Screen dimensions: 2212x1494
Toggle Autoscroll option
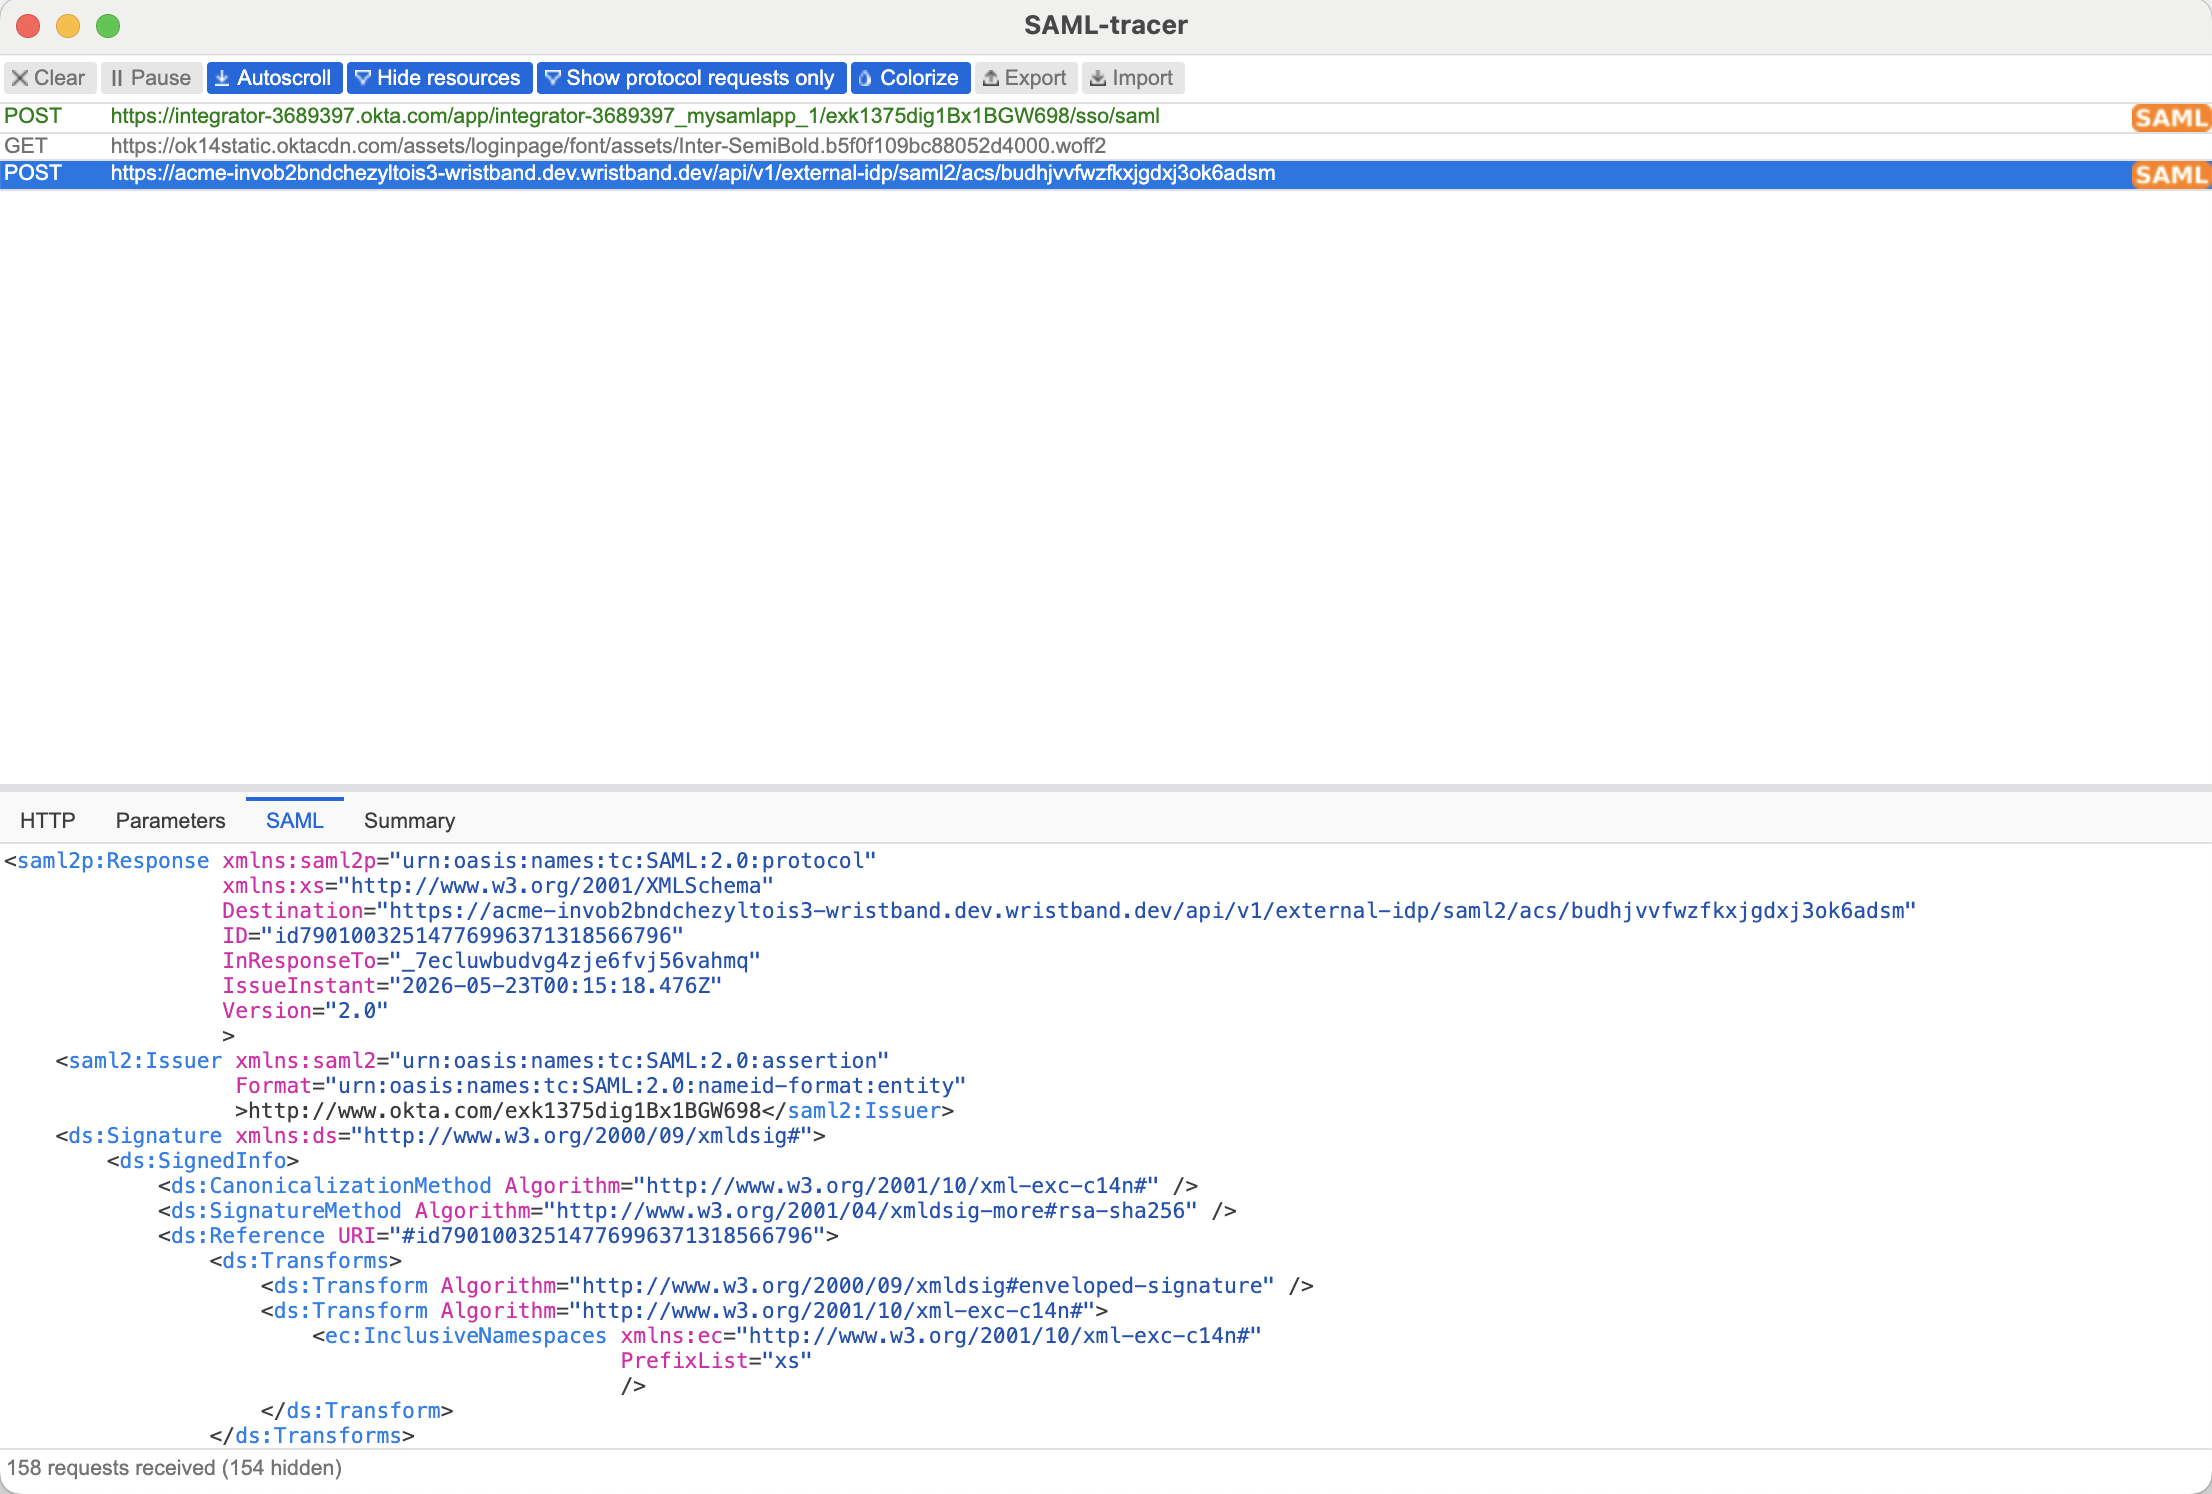click(274, 78)
